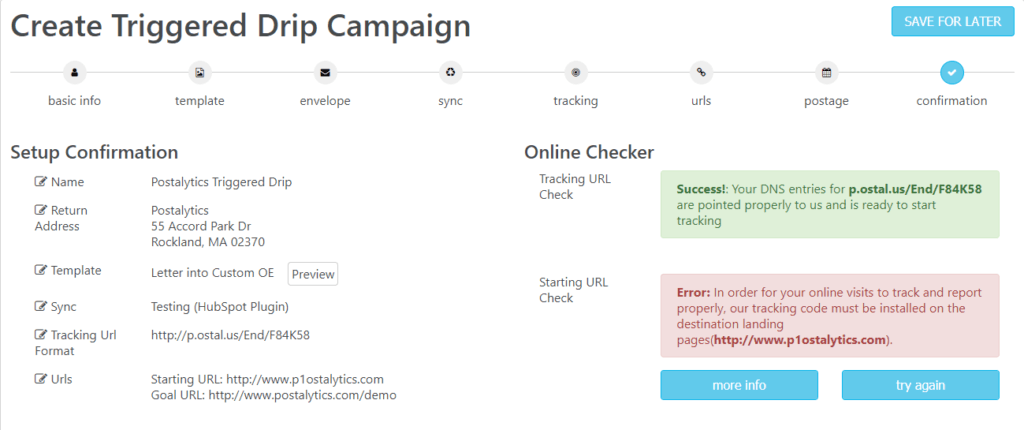Select the template step image icon
Image resolution: width=1024 pixels, height=430 pixels.
coord(200,73)
